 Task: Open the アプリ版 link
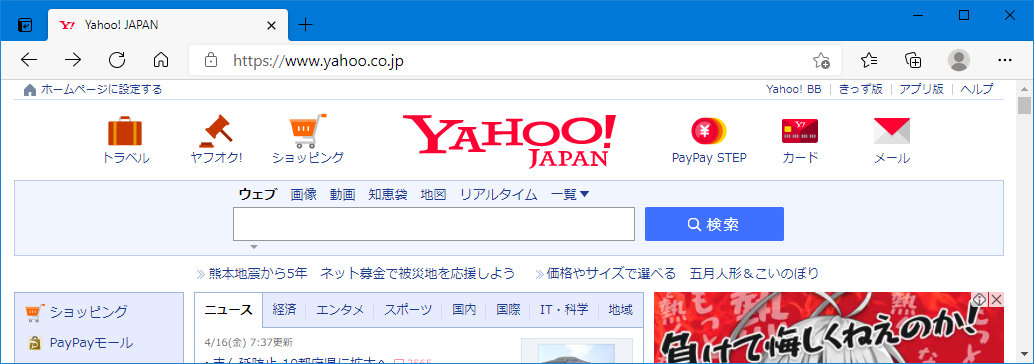tap(921, 90)
